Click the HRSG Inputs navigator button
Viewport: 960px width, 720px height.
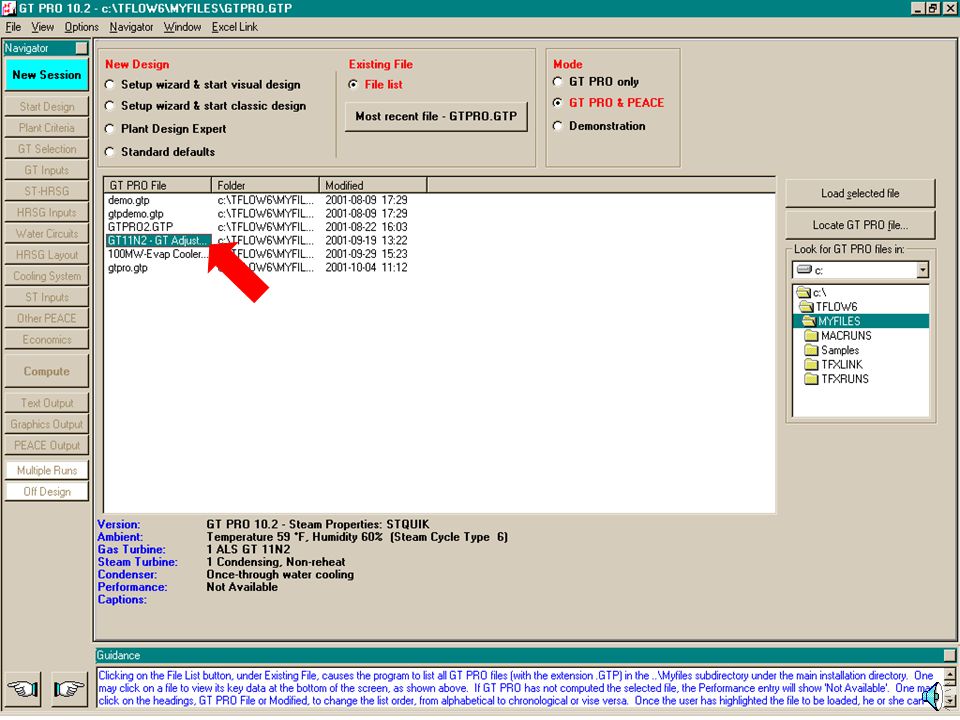point(47,212)
